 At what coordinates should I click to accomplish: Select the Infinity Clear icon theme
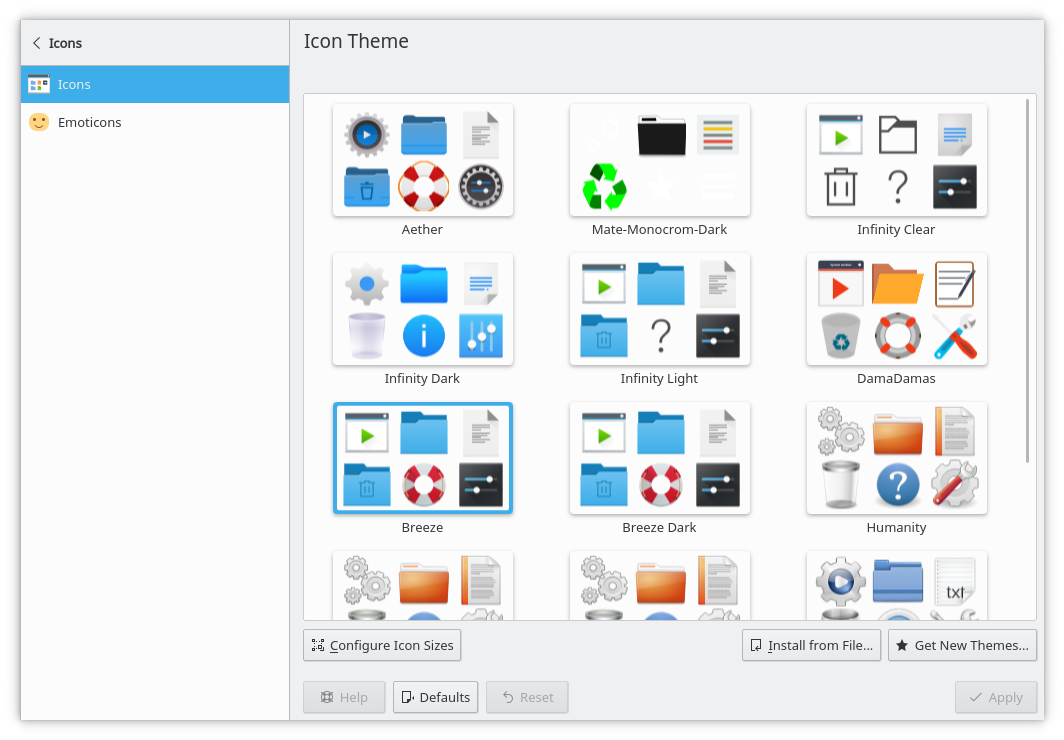click(896, 160)
